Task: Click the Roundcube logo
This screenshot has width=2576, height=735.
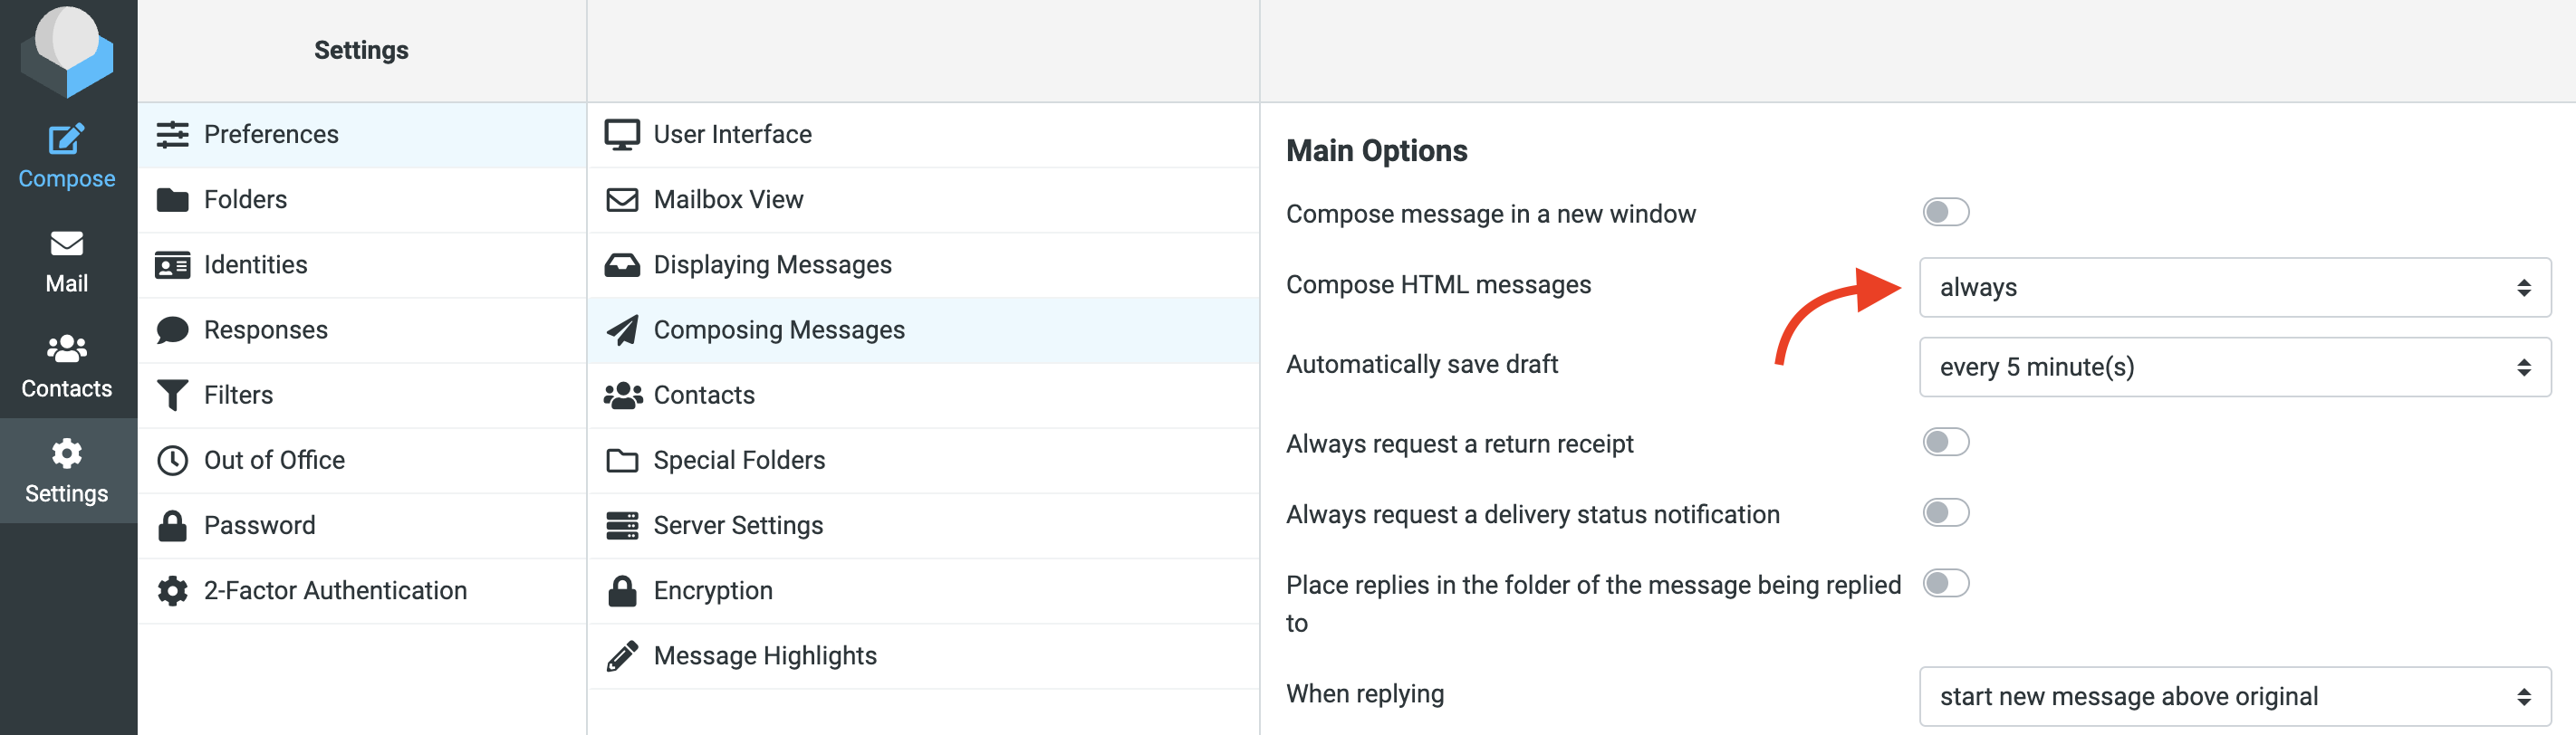Action: point(67,50)
